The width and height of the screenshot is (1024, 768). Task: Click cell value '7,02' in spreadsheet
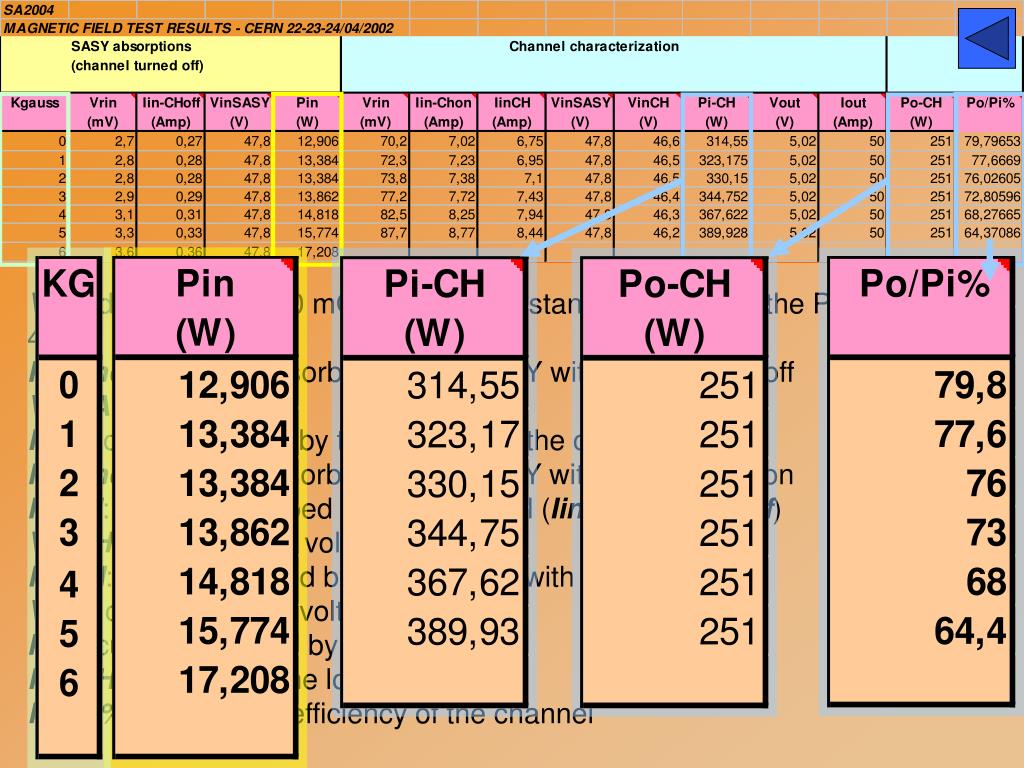[x=461, y=141]
